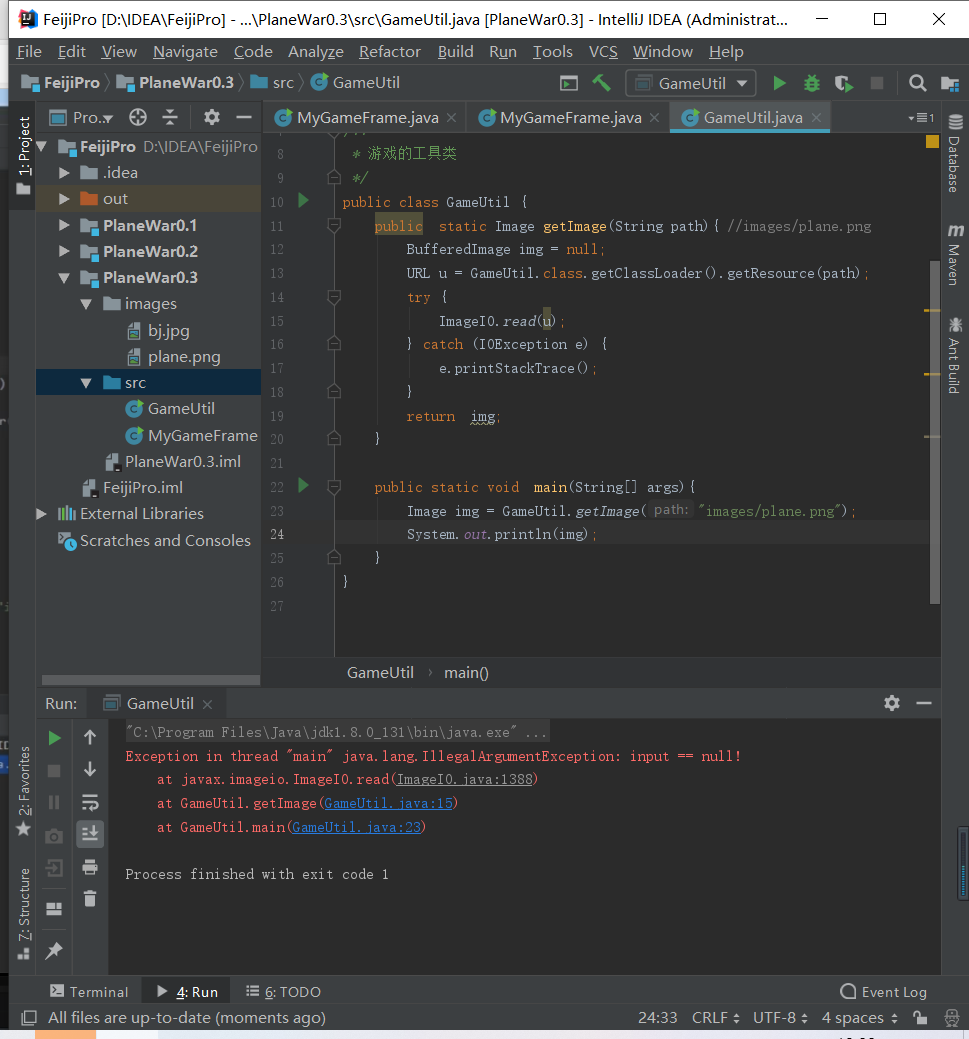Viewport: 969px width, 1039px height.
Task: Toggle soft-wrap in the Run console
Action: click(90, 802)
